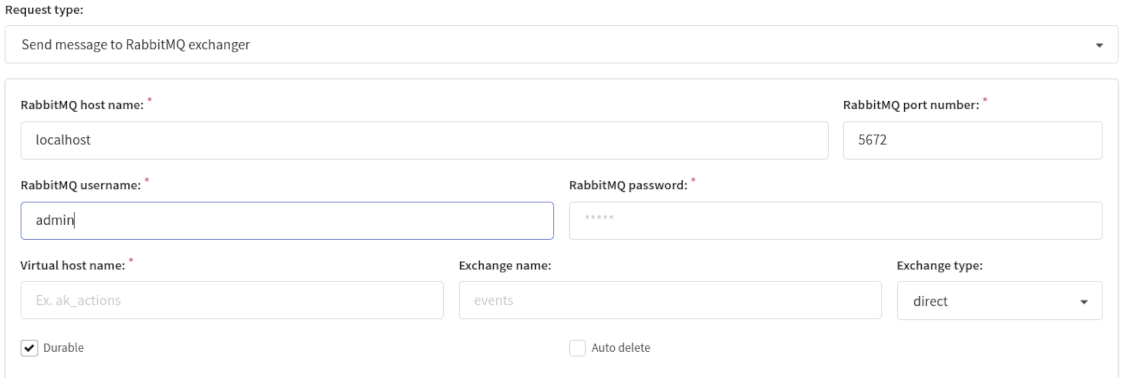
Task: Click the 'Auto delete' label text
Action: click(620, 348)
